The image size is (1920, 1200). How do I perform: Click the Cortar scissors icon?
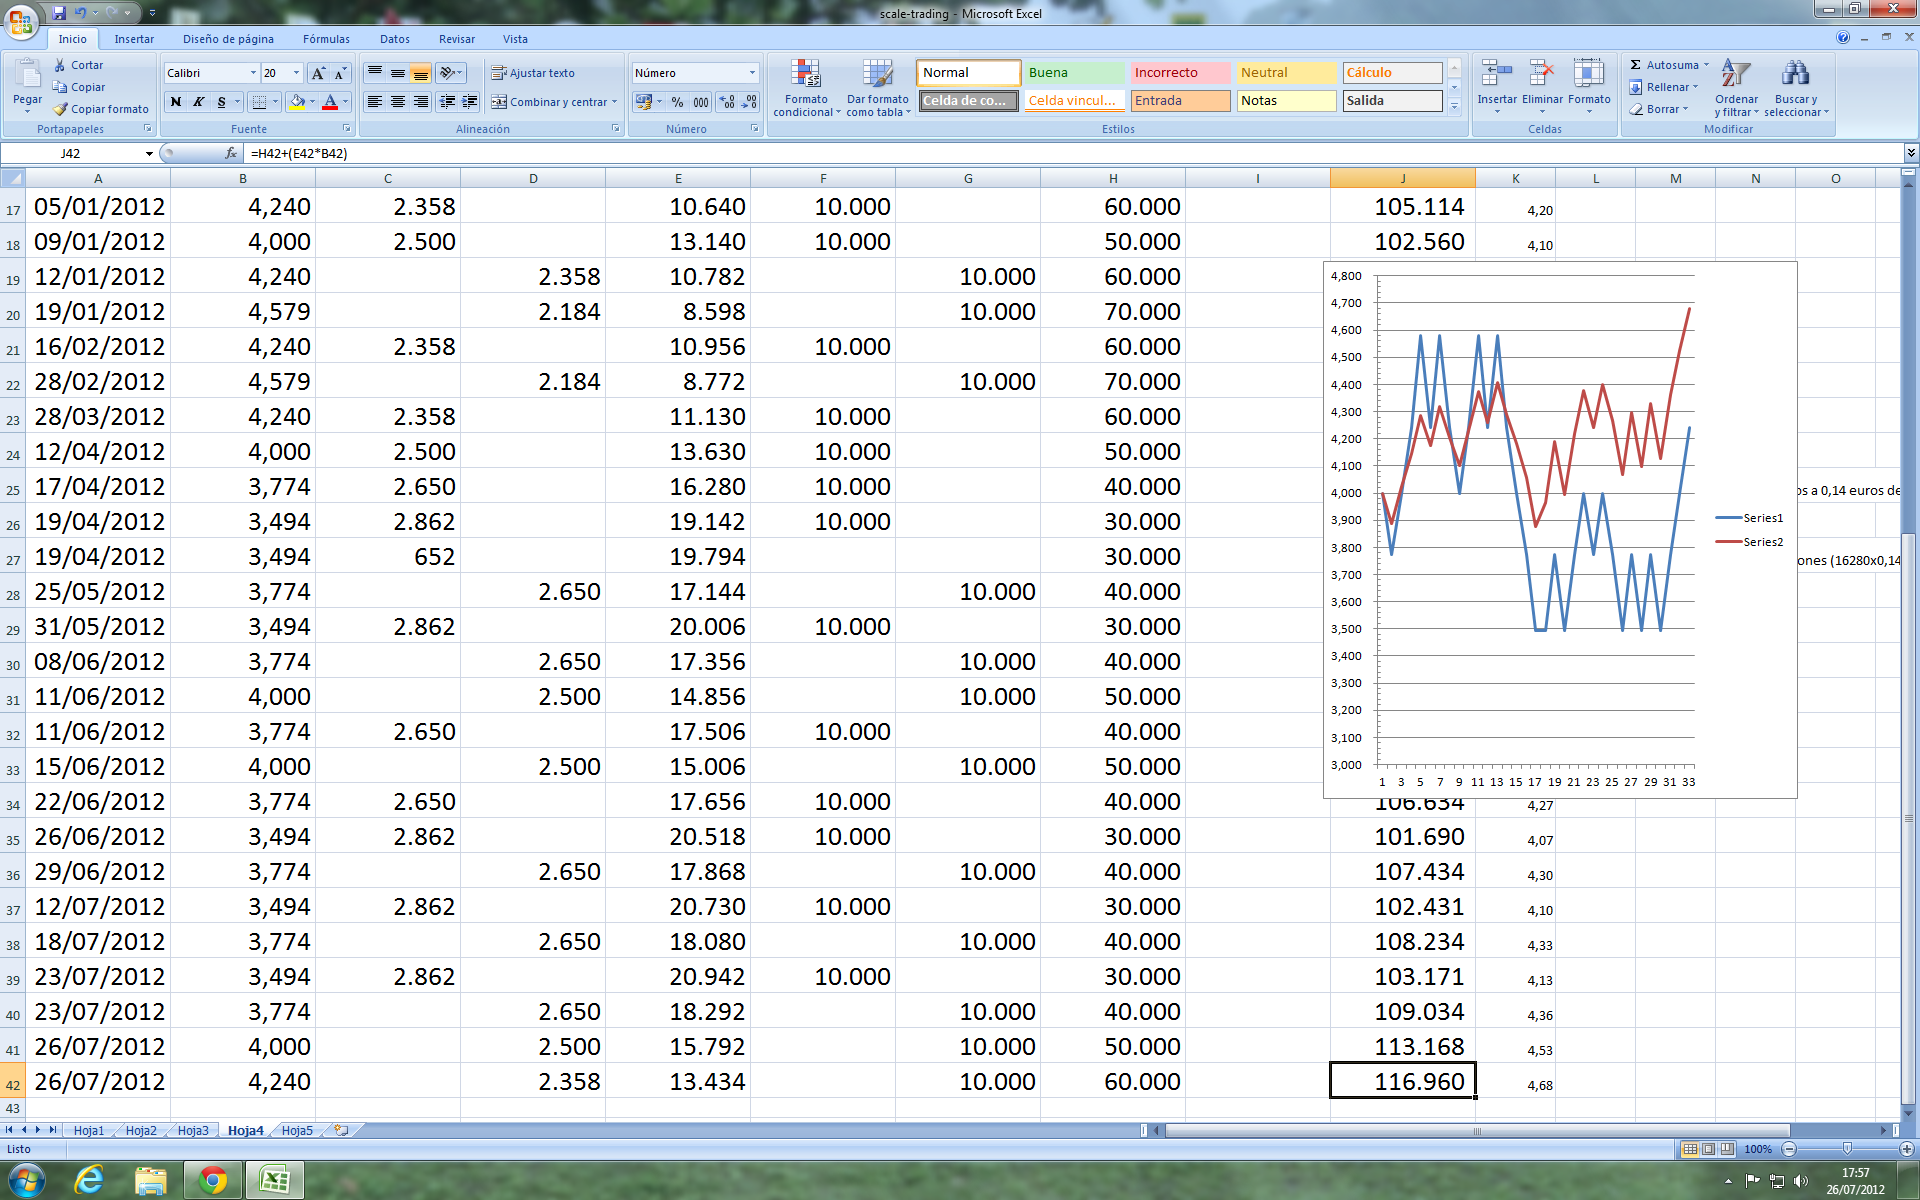(61, 65)
